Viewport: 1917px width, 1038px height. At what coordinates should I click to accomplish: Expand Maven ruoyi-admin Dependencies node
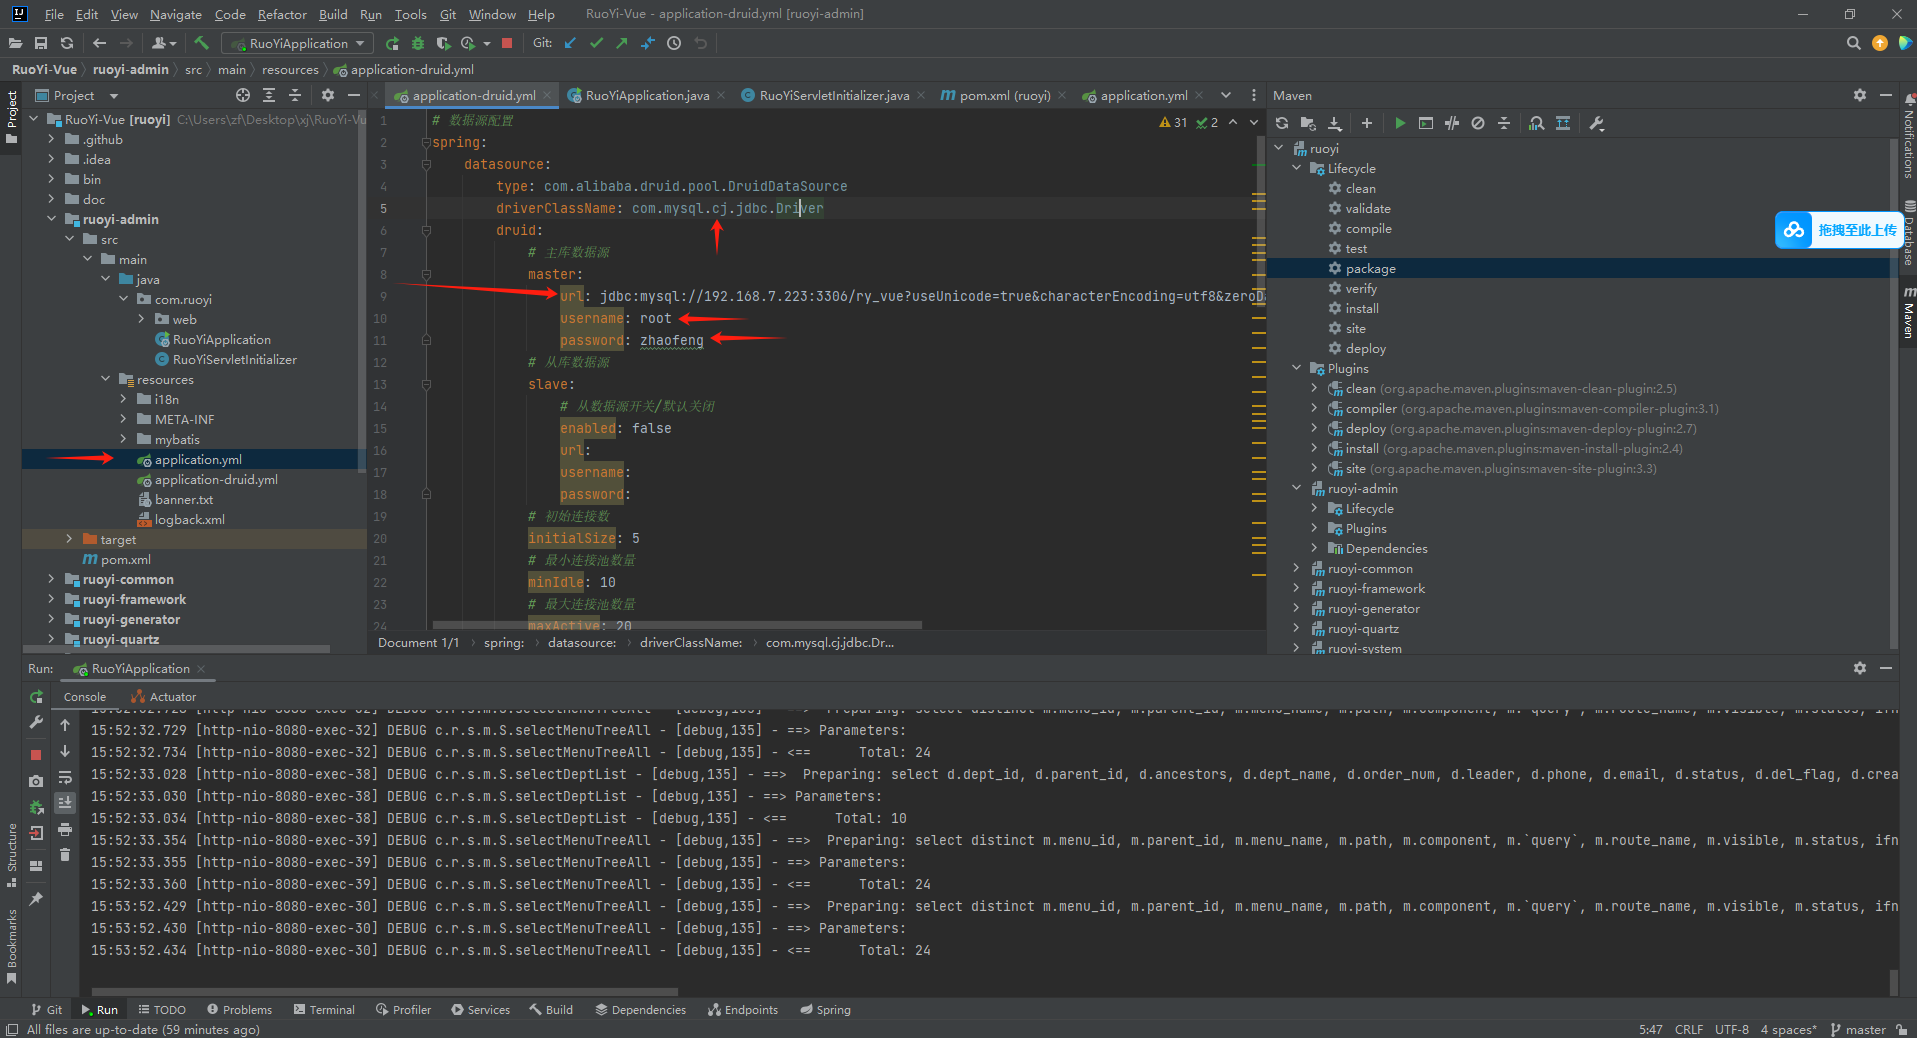click(x=1315, y=548)
